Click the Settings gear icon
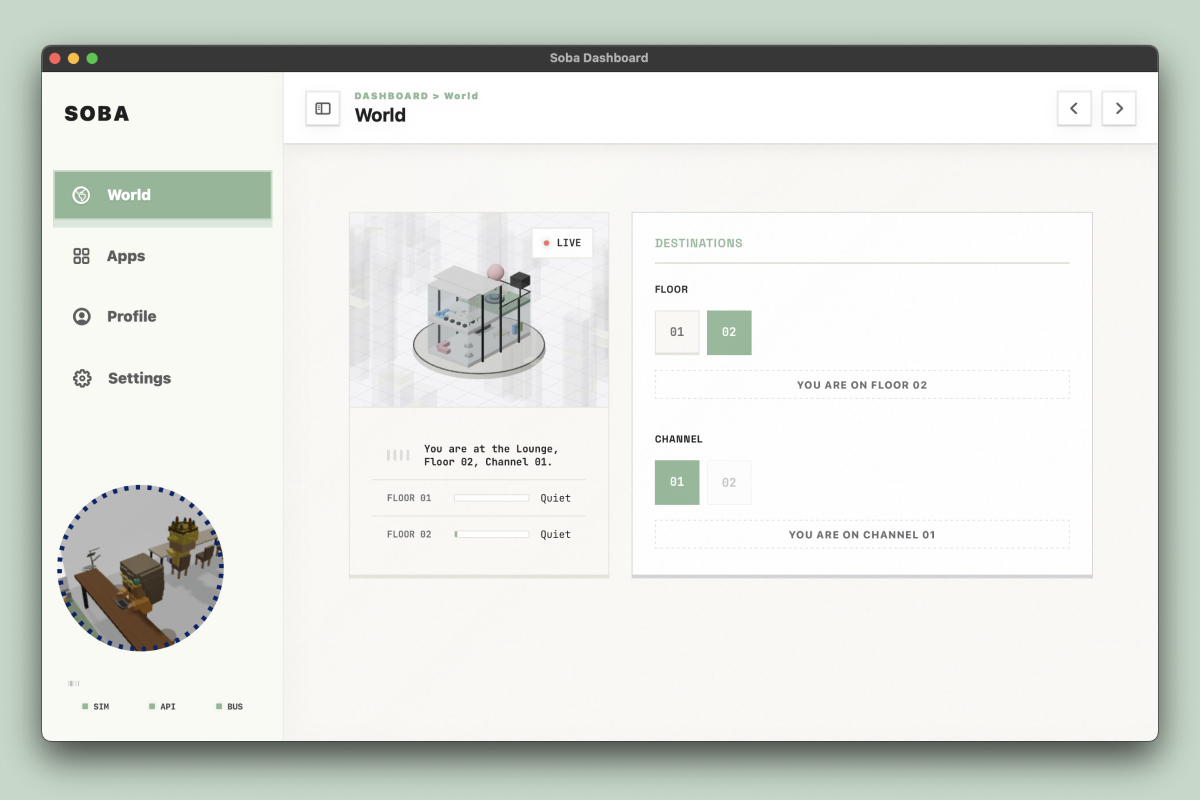 (x=82, y=378)
